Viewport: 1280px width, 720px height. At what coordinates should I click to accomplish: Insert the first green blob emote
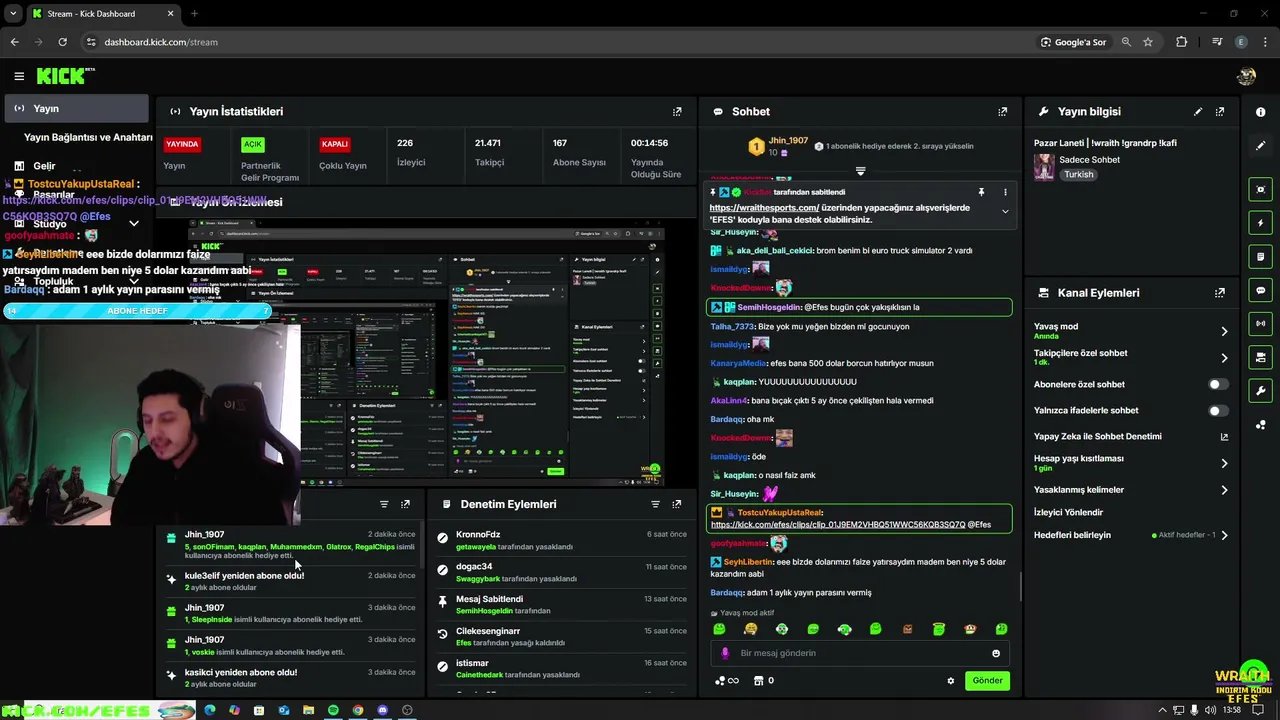coord(719,629)
